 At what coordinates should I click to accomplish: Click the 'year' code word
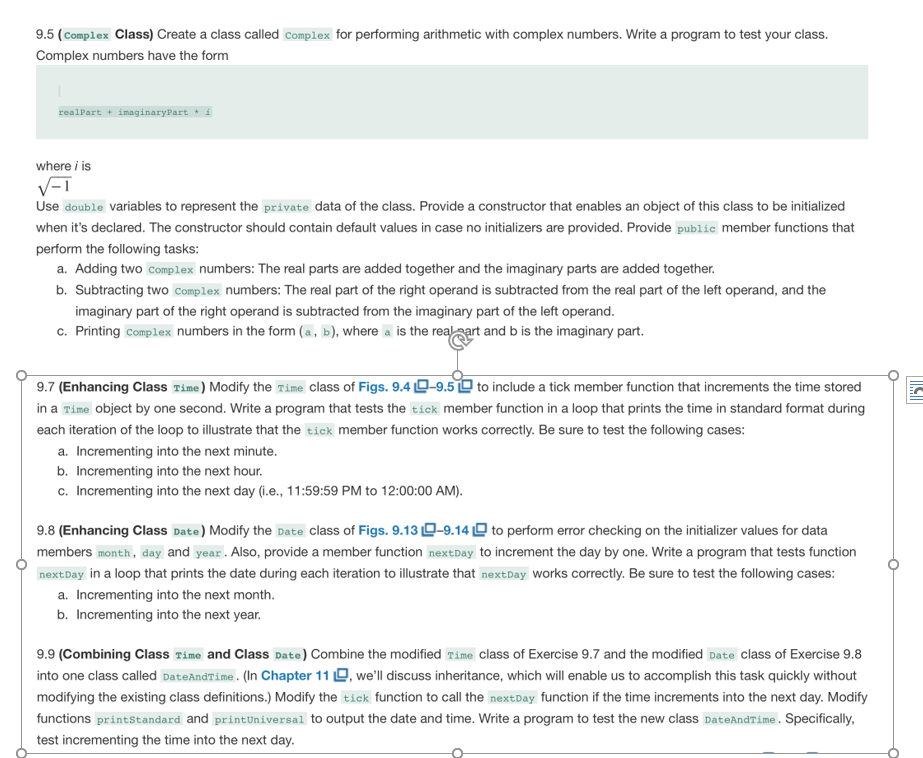(x=208, y=553)
